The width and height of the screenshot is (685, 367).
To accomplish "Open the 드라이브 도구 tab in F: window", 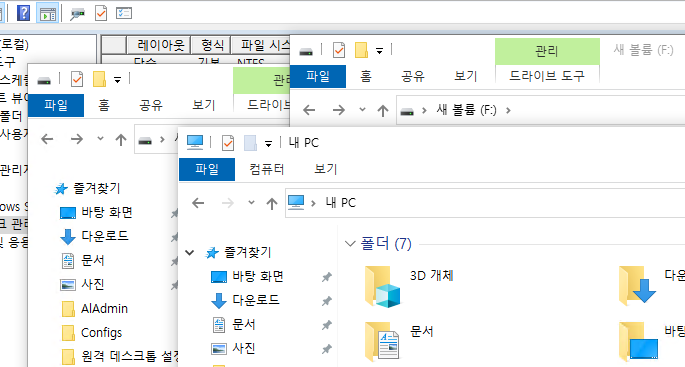I will click(x=547, y=76).
